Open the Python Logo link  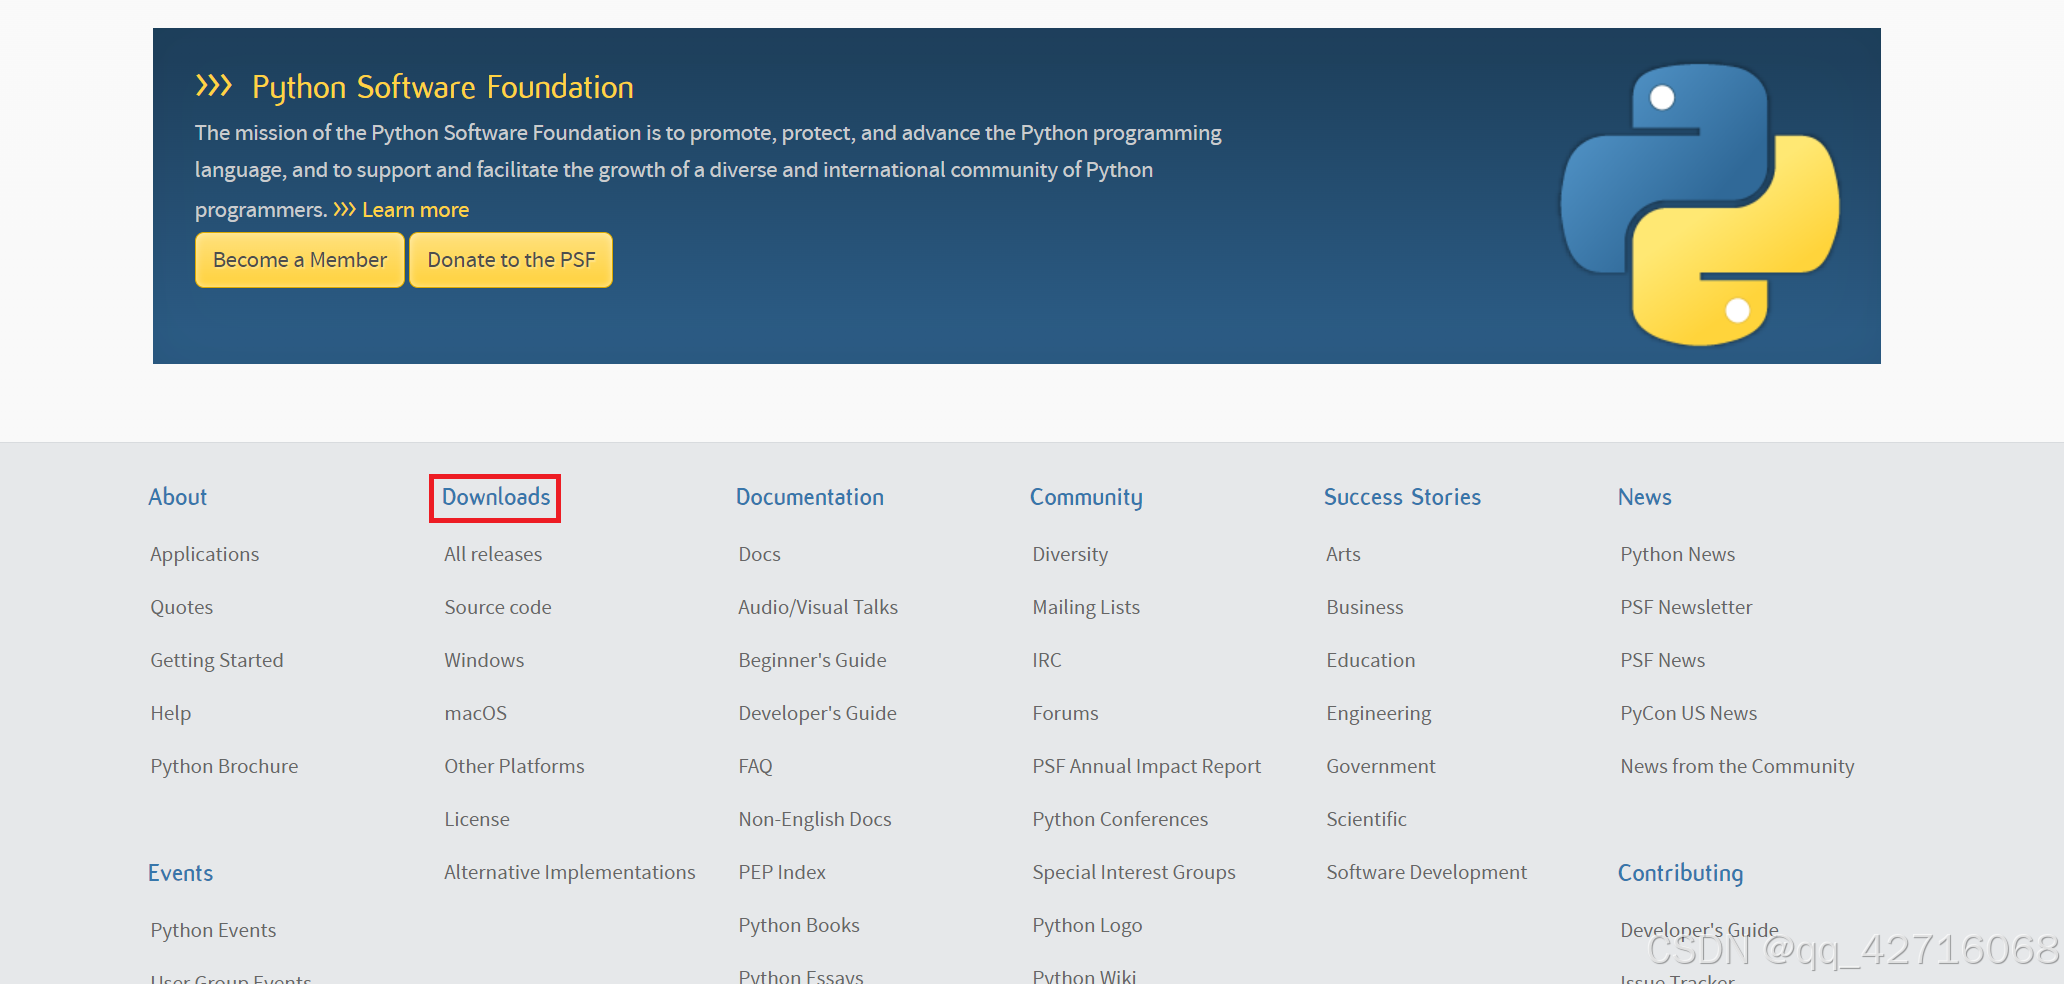(x=1087, y=925)
